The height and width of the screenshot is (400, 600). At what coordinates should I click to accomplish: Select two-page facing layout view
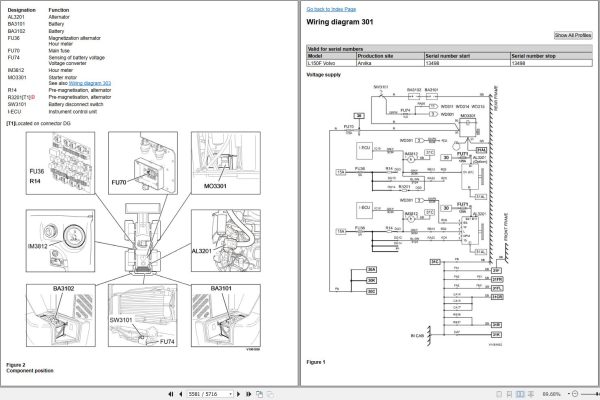pos(520,394)
